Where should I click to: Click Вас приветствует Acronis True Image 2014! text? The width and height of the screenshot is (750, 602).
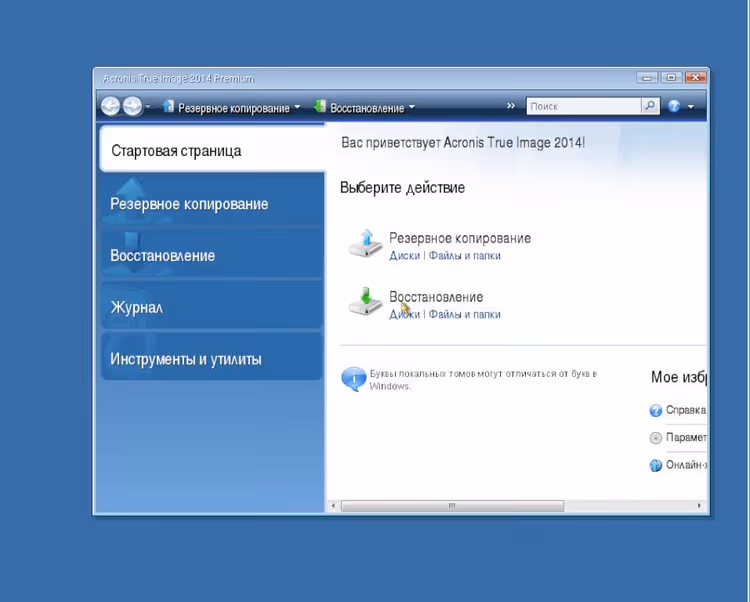(x=463, y=142)
